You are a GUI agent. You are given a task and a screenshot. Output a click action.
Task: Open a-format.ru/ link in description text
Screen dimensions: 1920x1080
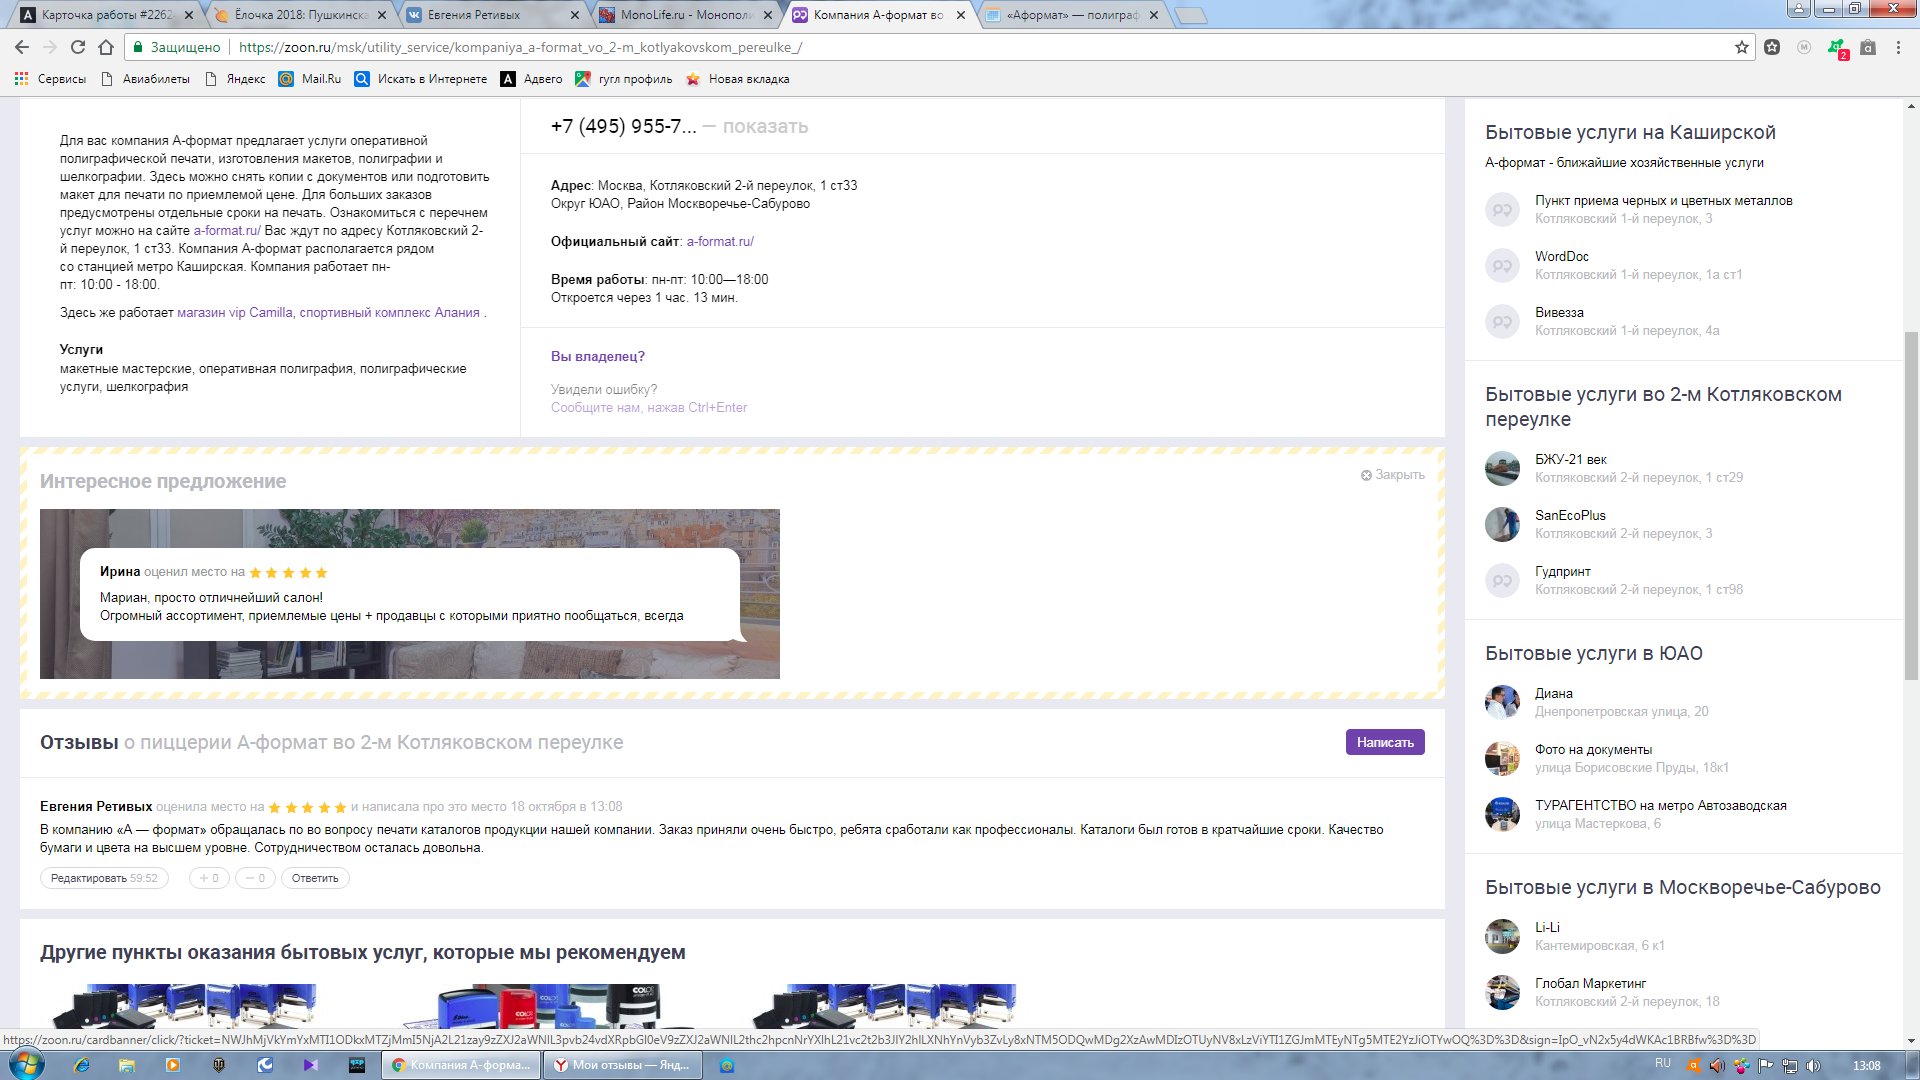(x=227, y=230)
